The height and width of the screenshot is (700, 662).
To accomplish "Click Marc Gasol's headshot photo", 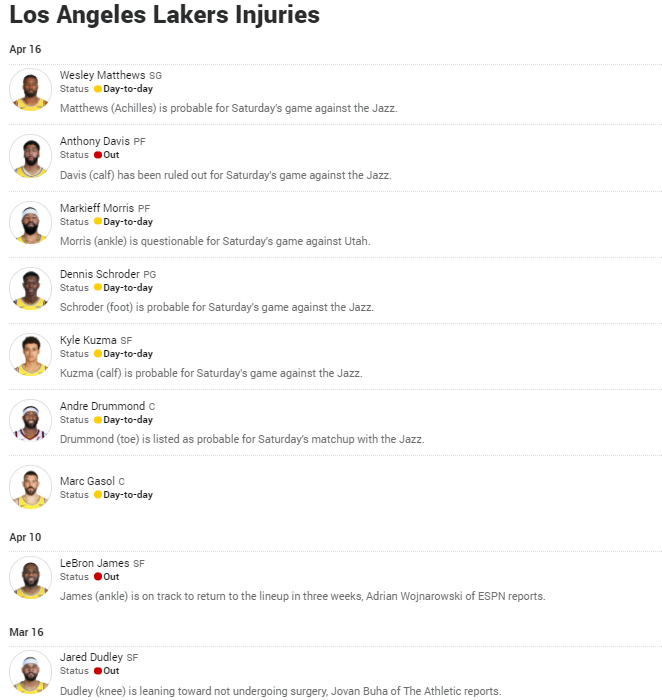I will point(30,487).
